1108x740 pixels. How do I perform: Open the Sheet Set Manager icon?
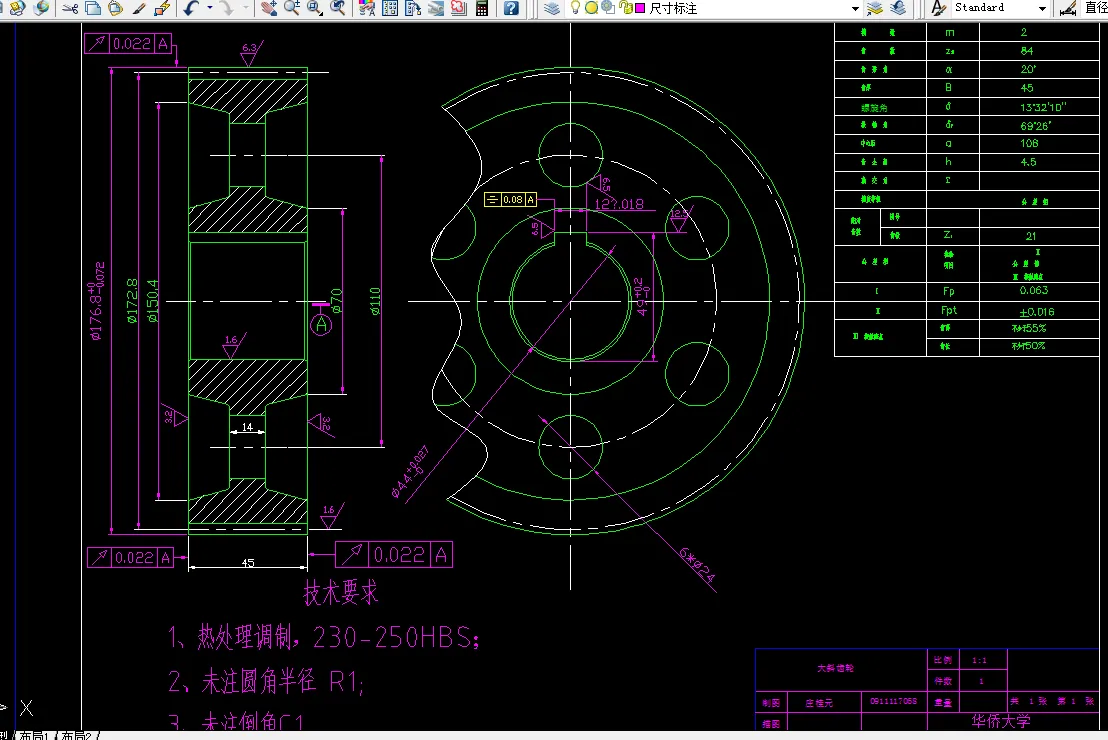click(x=436, y=8)
